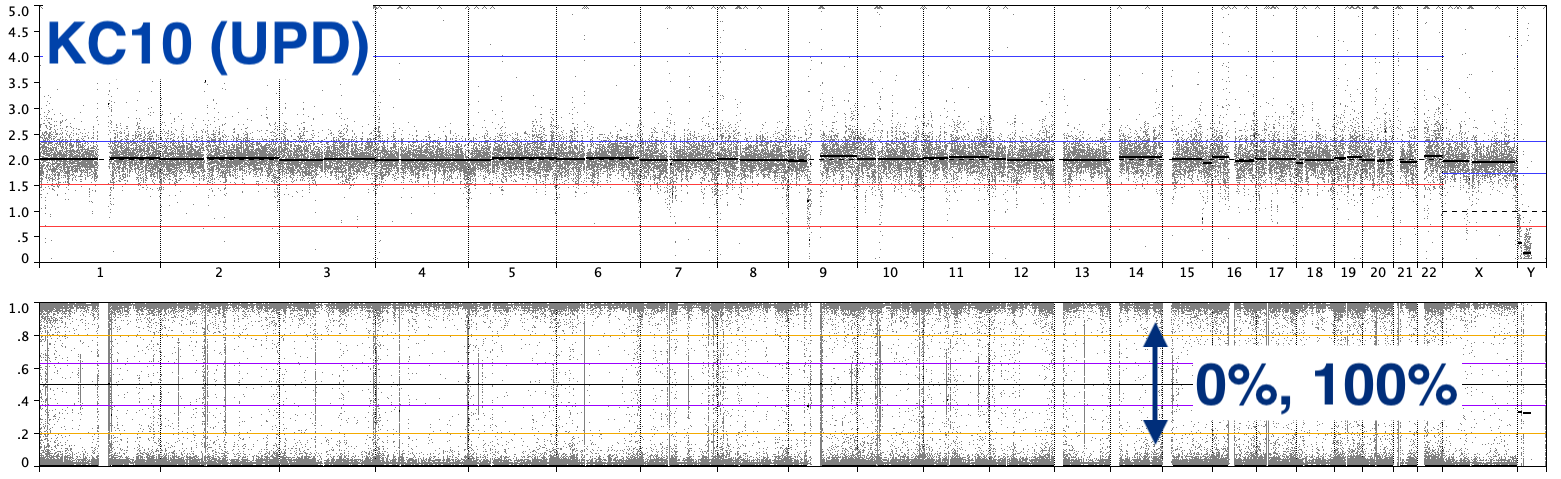Viewport: 1561px width, 479px height.
Task: Click chromosome 13 axis label
Action: click(1081, 272)
